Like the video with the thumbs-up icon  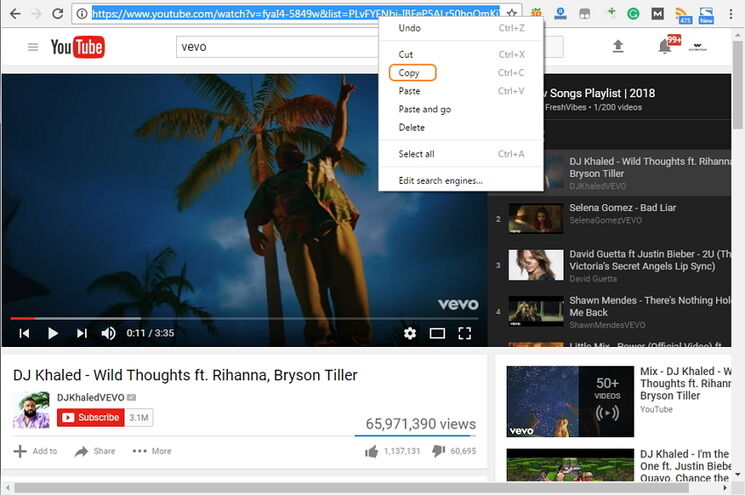pyautogui.click(x=372, y=451)
